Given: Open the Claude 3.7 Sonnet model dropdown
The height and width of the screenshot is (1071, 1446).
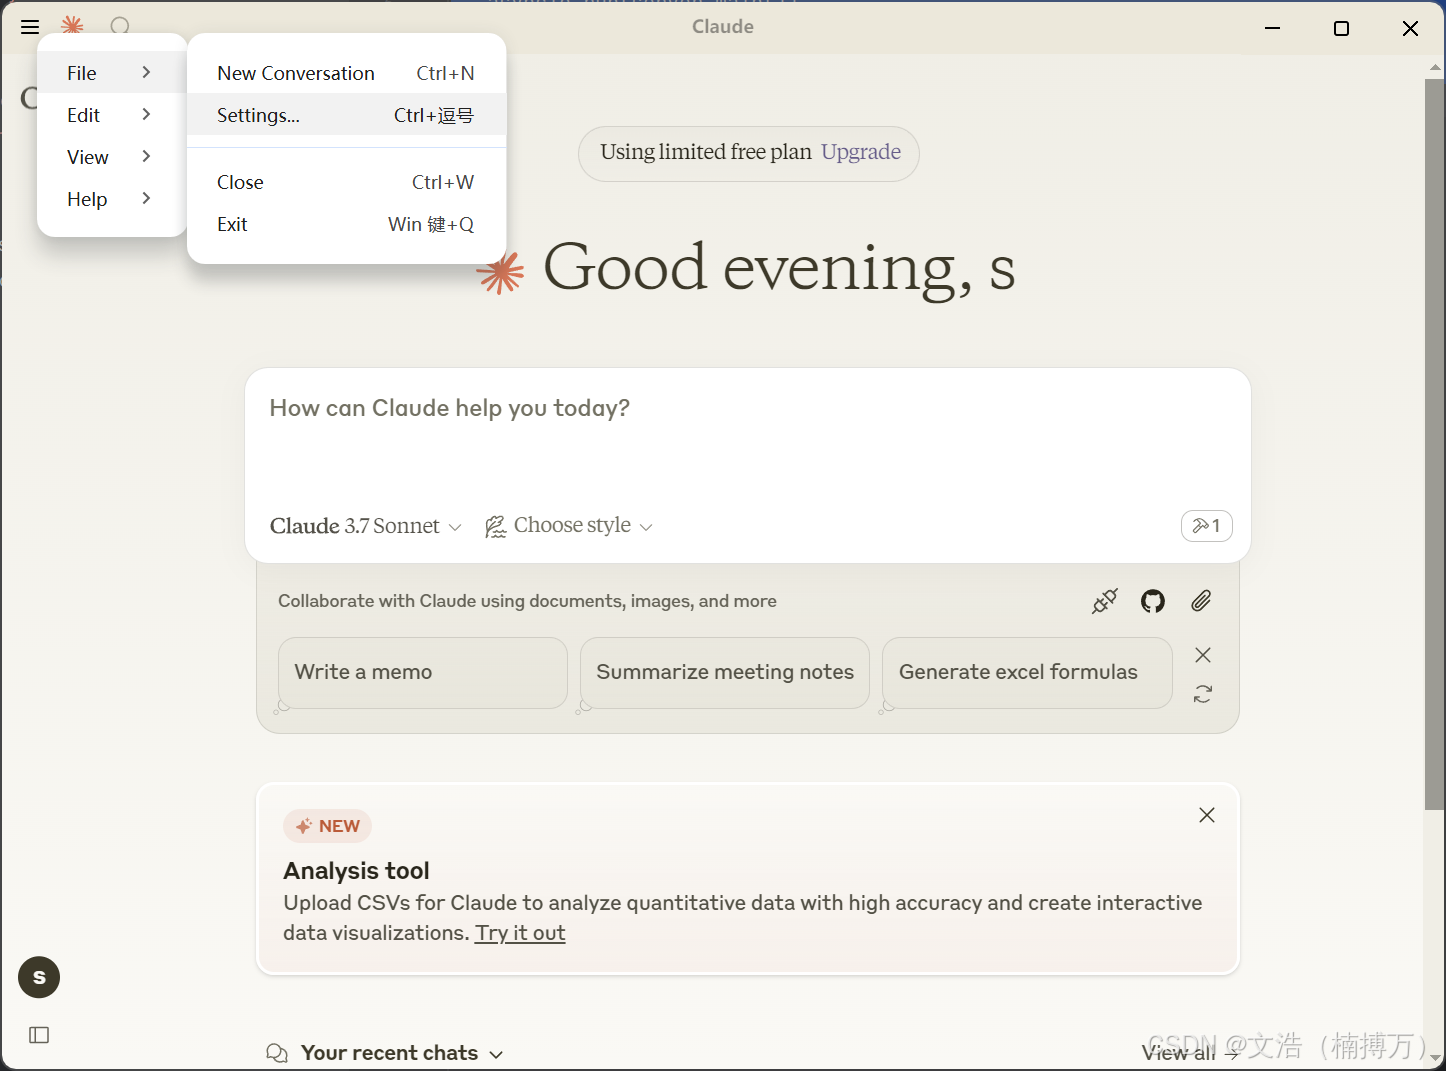Looking at the screenshot, I should (366, 526).
